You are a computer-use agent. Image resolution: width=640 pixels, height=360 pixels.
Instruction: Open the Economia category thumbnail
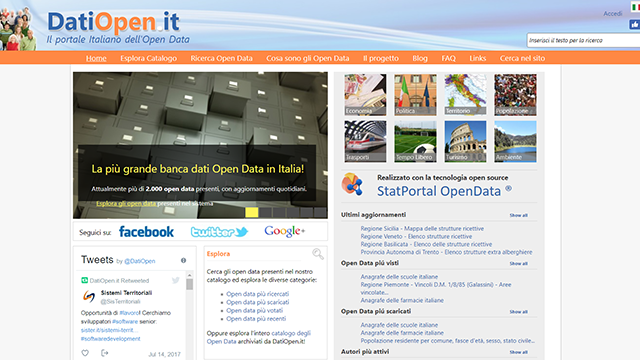[365, 95]
